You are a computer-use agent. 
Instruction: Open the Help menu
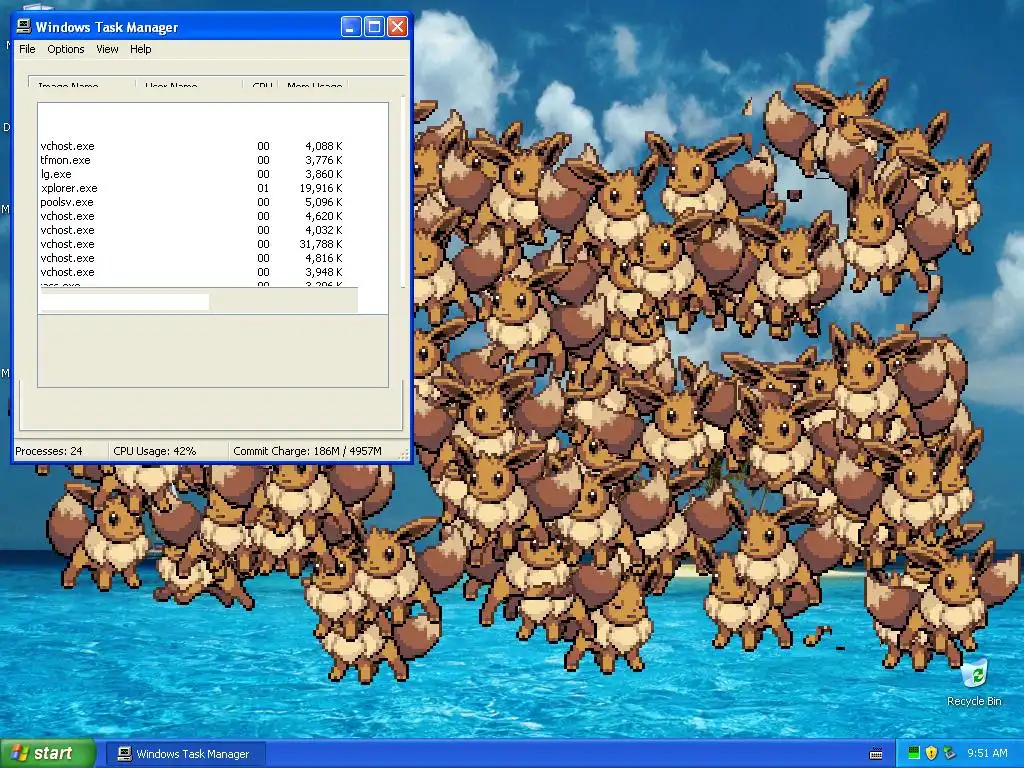tap(140, 49)
